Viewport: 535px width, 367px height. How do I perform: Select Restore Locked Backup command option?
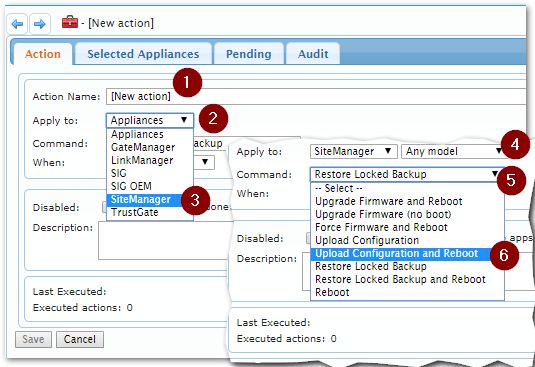click(407, 266)
